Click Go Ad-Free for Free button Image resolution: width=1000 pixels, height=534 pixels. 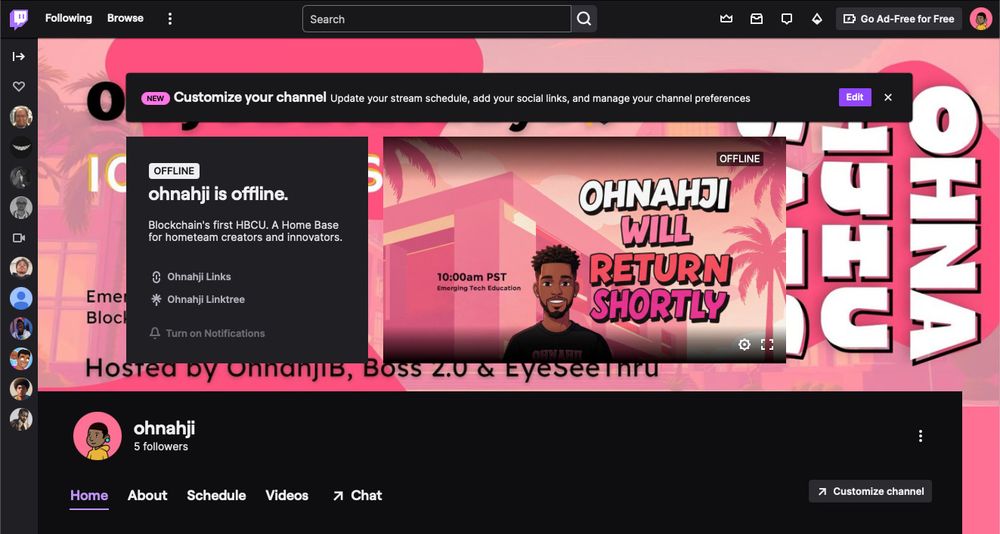899,19
